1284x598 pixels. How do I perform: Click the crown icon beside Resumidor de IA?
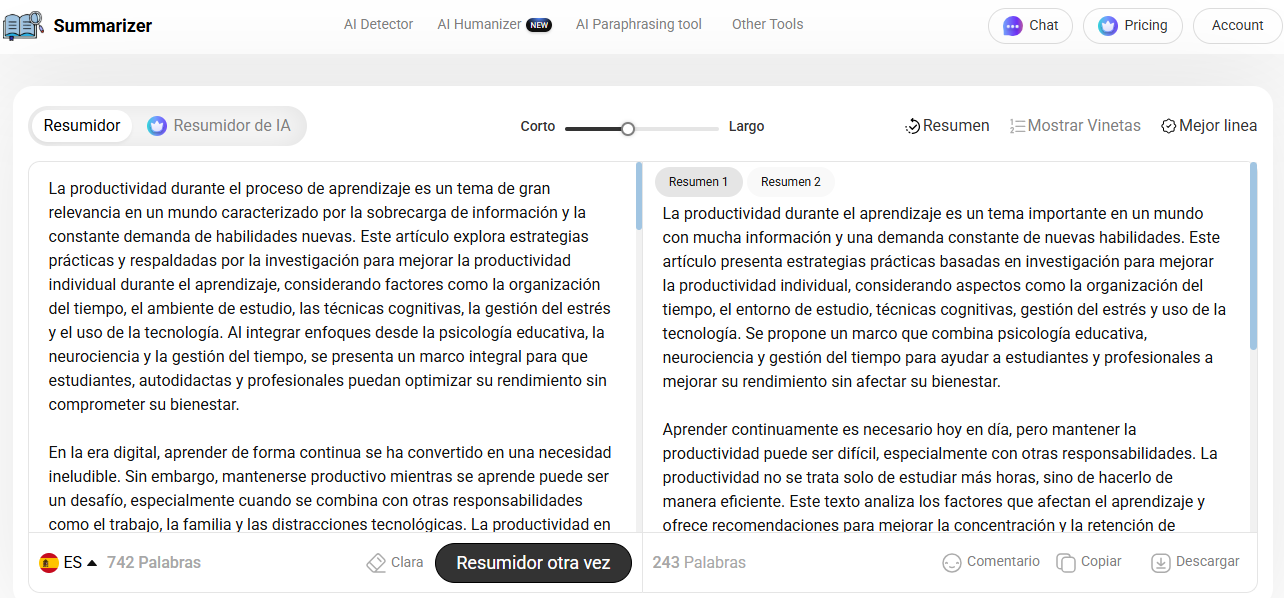pos(157,126)
